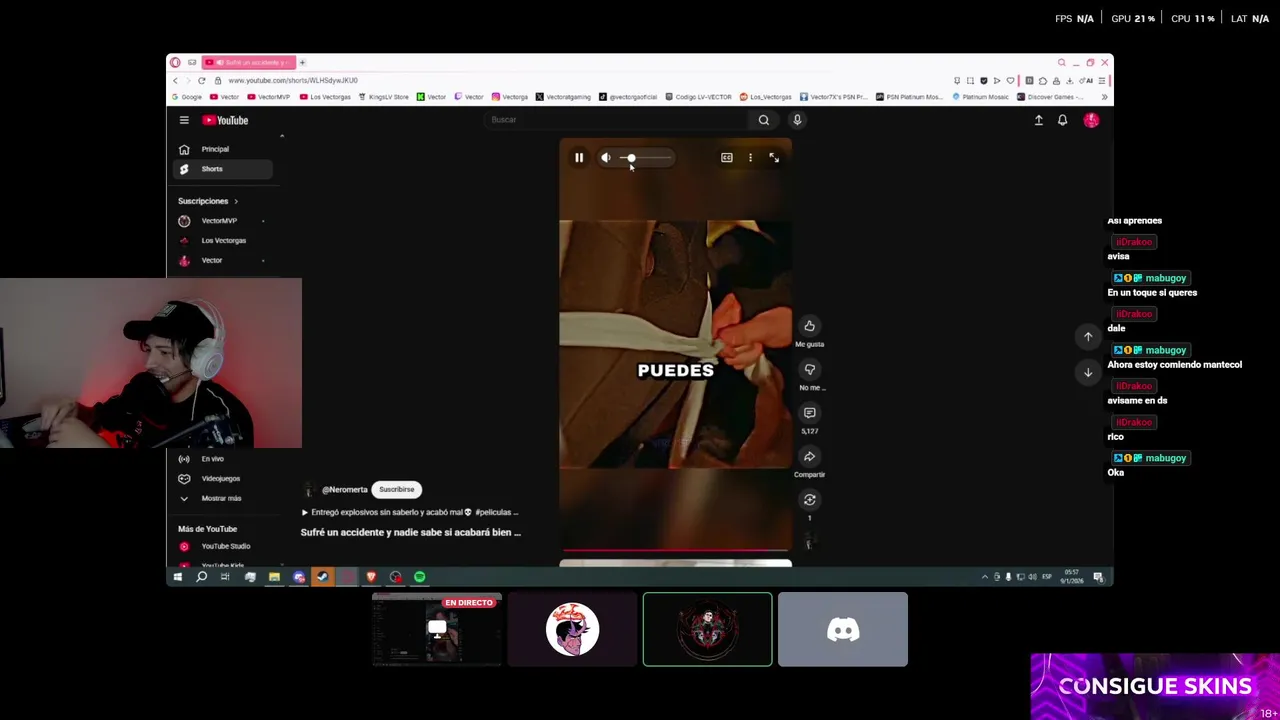This screenshot has height=720, width=1280.
Task: Open a new browser tab with plus
Action: tap(302, 62)
